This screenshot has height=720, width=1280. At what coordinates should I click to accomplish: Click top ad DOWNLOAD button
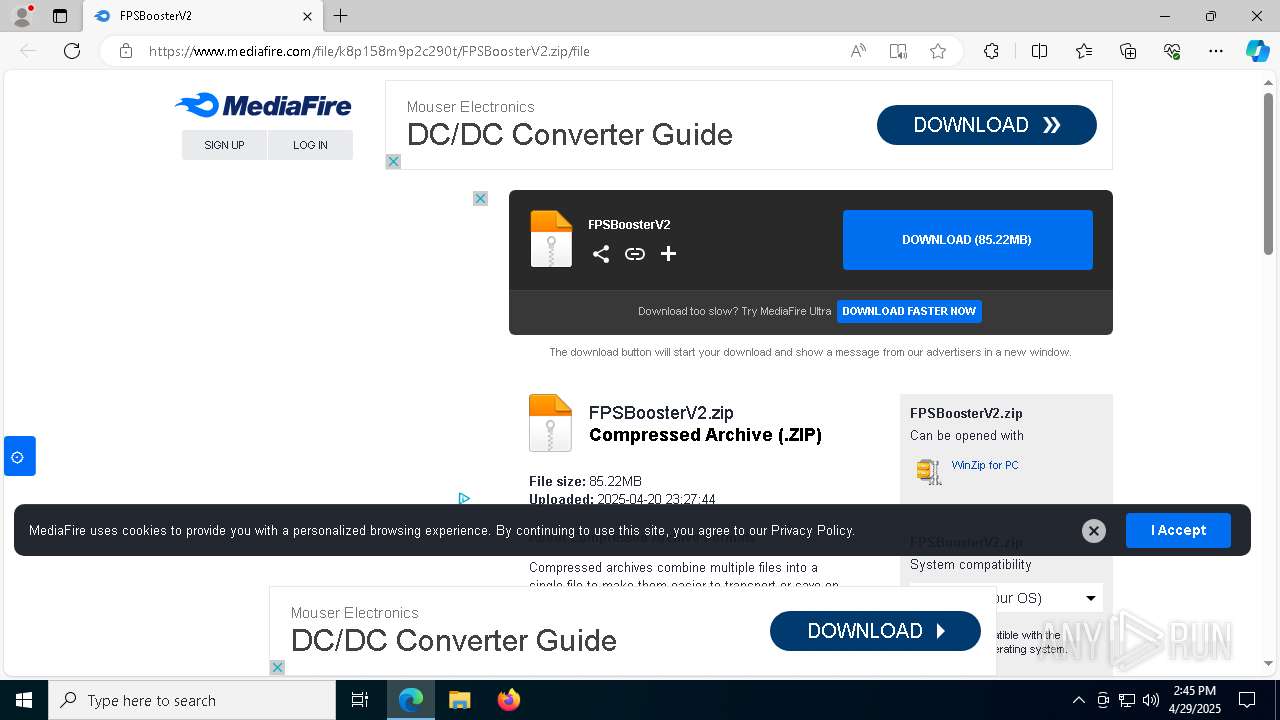pos(987,125)
